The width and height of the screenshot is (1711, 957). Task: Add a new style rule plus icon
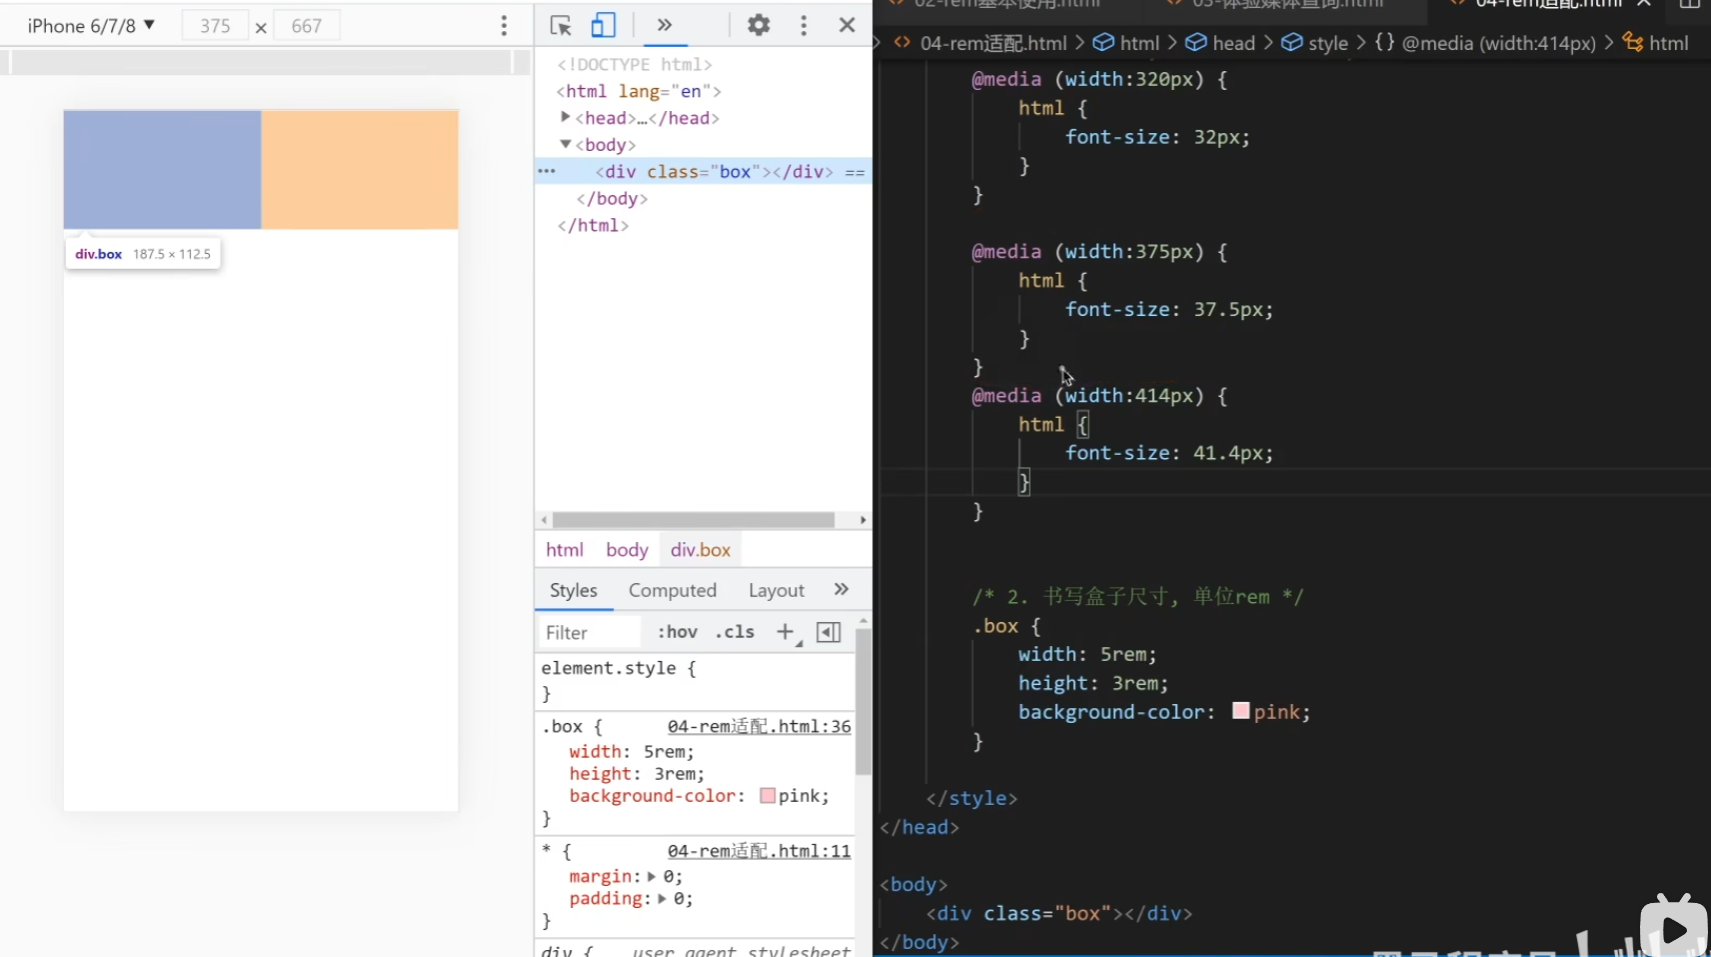point(786,632)
